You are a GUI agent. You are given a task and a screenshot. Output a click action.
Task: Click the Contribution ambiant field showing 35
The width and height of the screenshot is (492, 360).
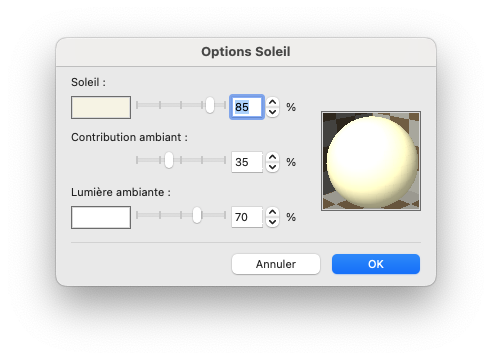247,162
